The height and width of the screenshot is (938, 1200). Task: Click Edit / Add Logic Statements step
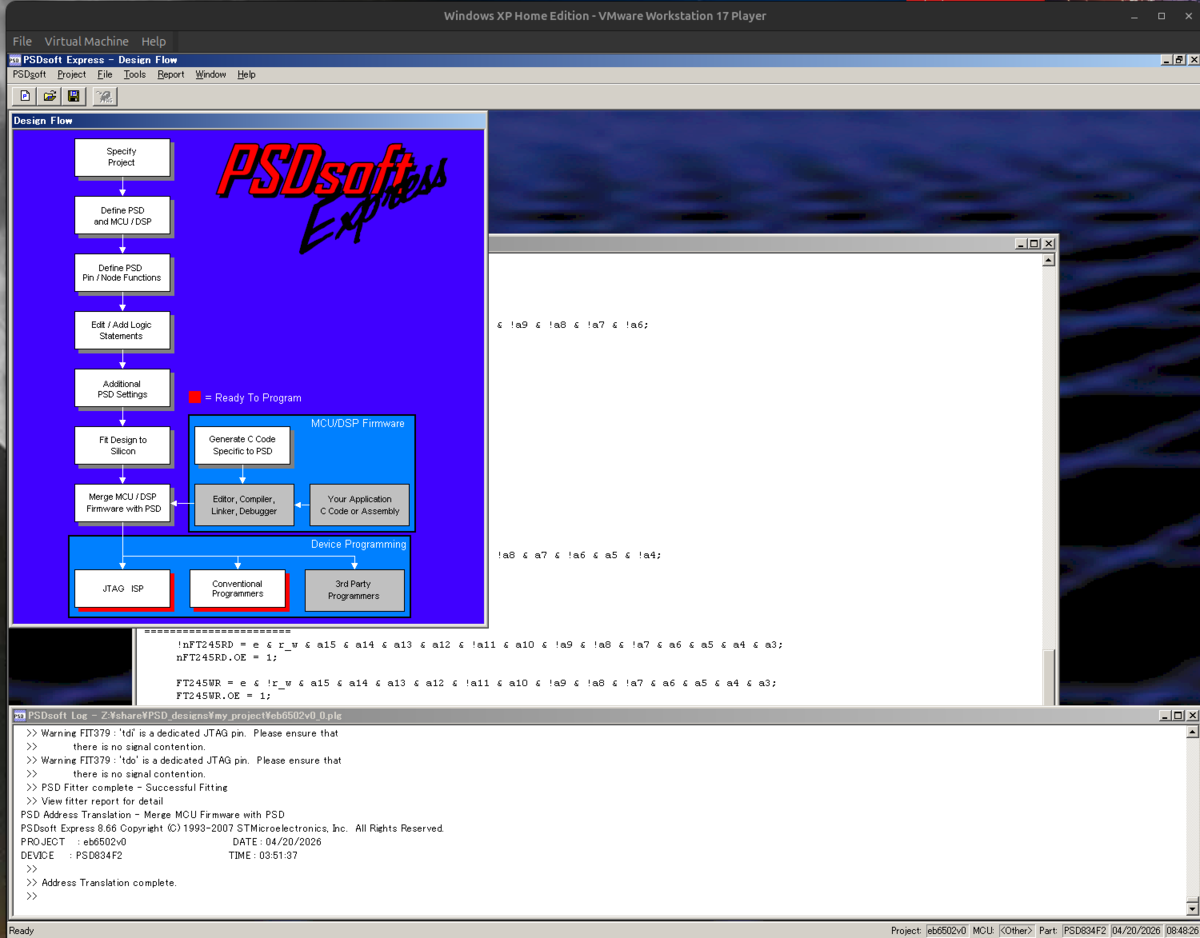click(x=122, y=331)
